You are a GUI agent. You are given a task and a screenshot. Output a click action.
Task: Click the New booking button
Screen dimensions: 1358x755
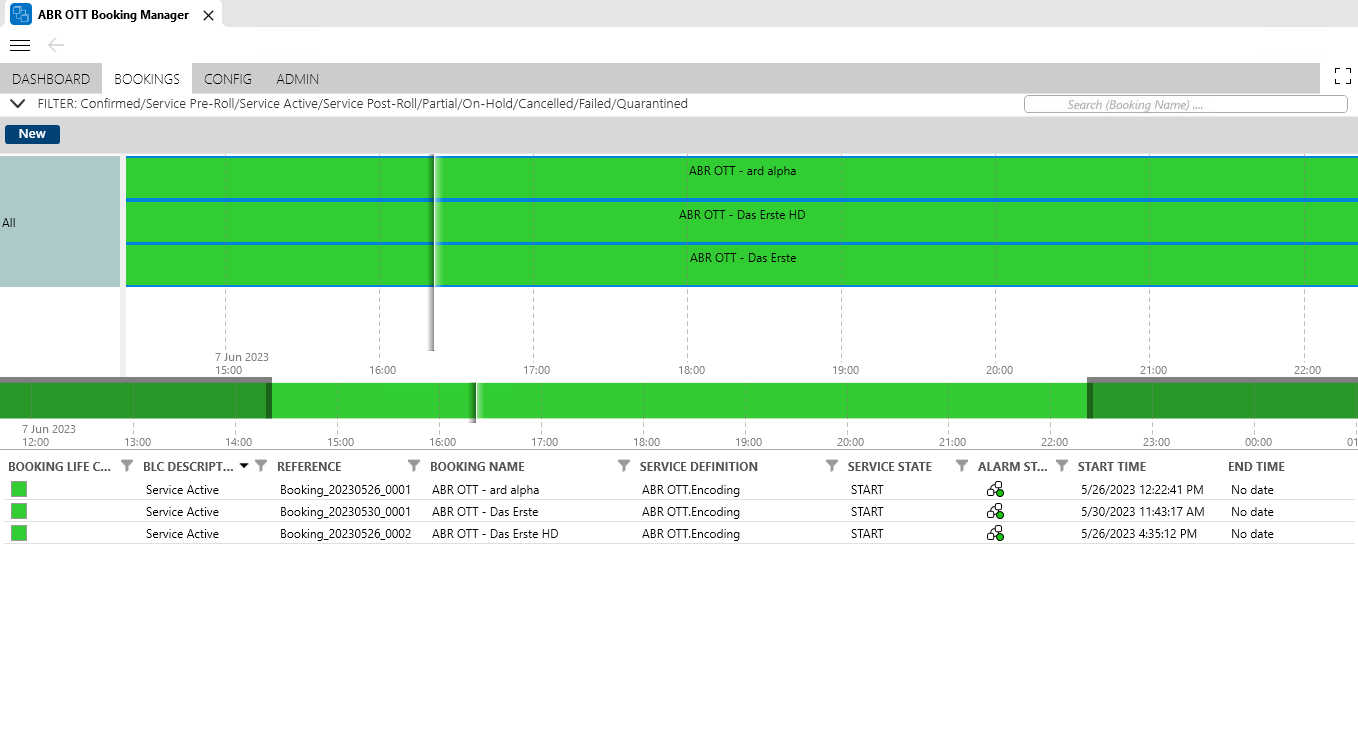[x=32, y=134]
